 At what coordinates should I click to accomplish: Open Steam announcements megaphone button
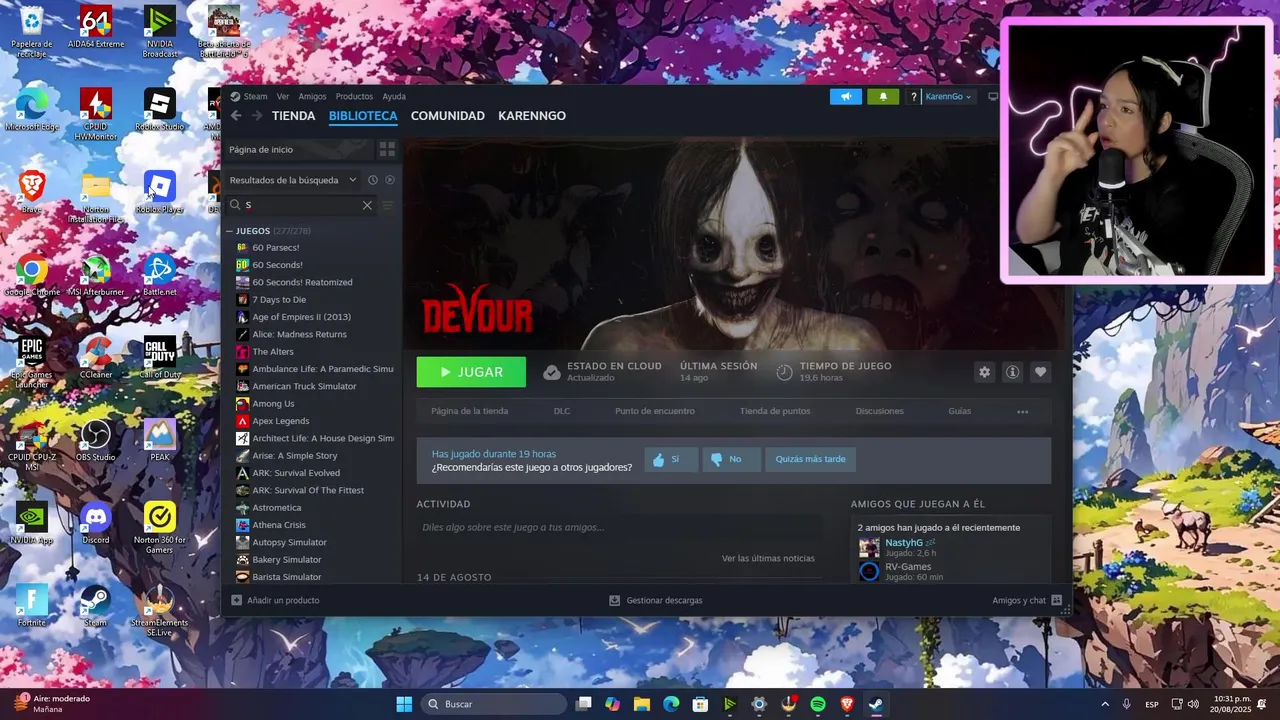click(845, 97)
